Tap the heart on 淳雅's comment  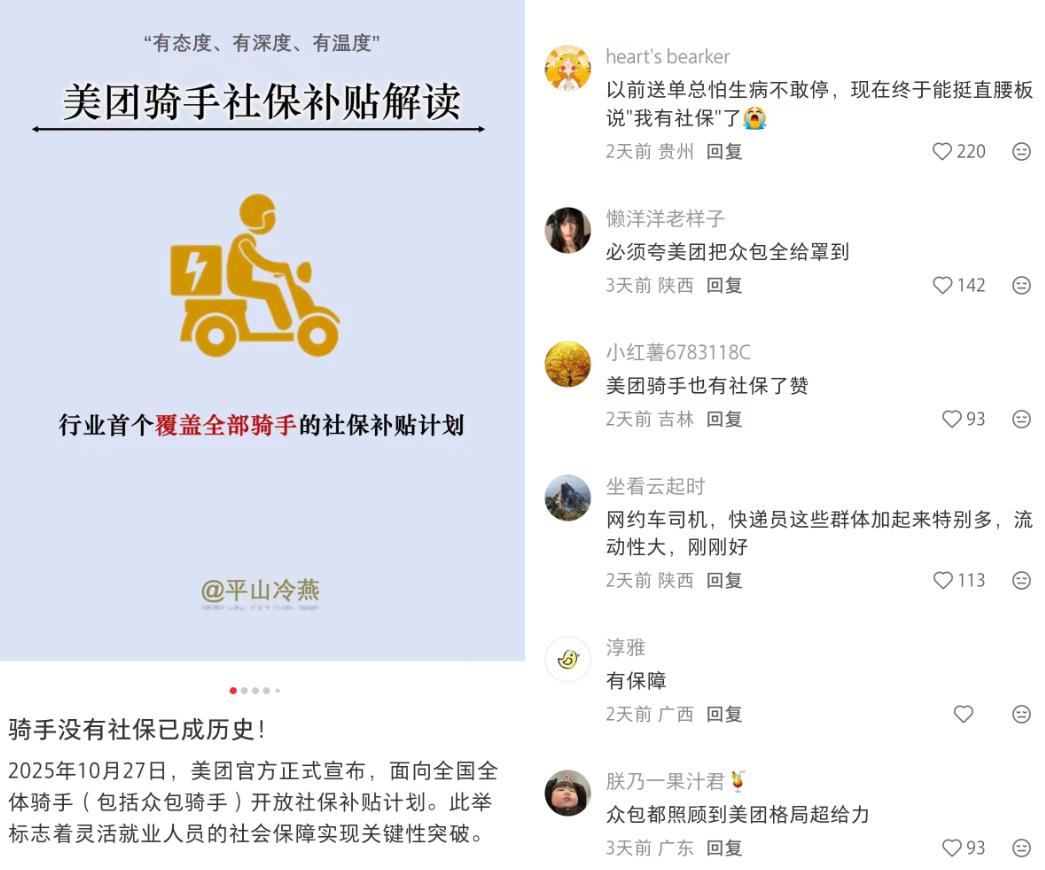(x=964, y=714)
